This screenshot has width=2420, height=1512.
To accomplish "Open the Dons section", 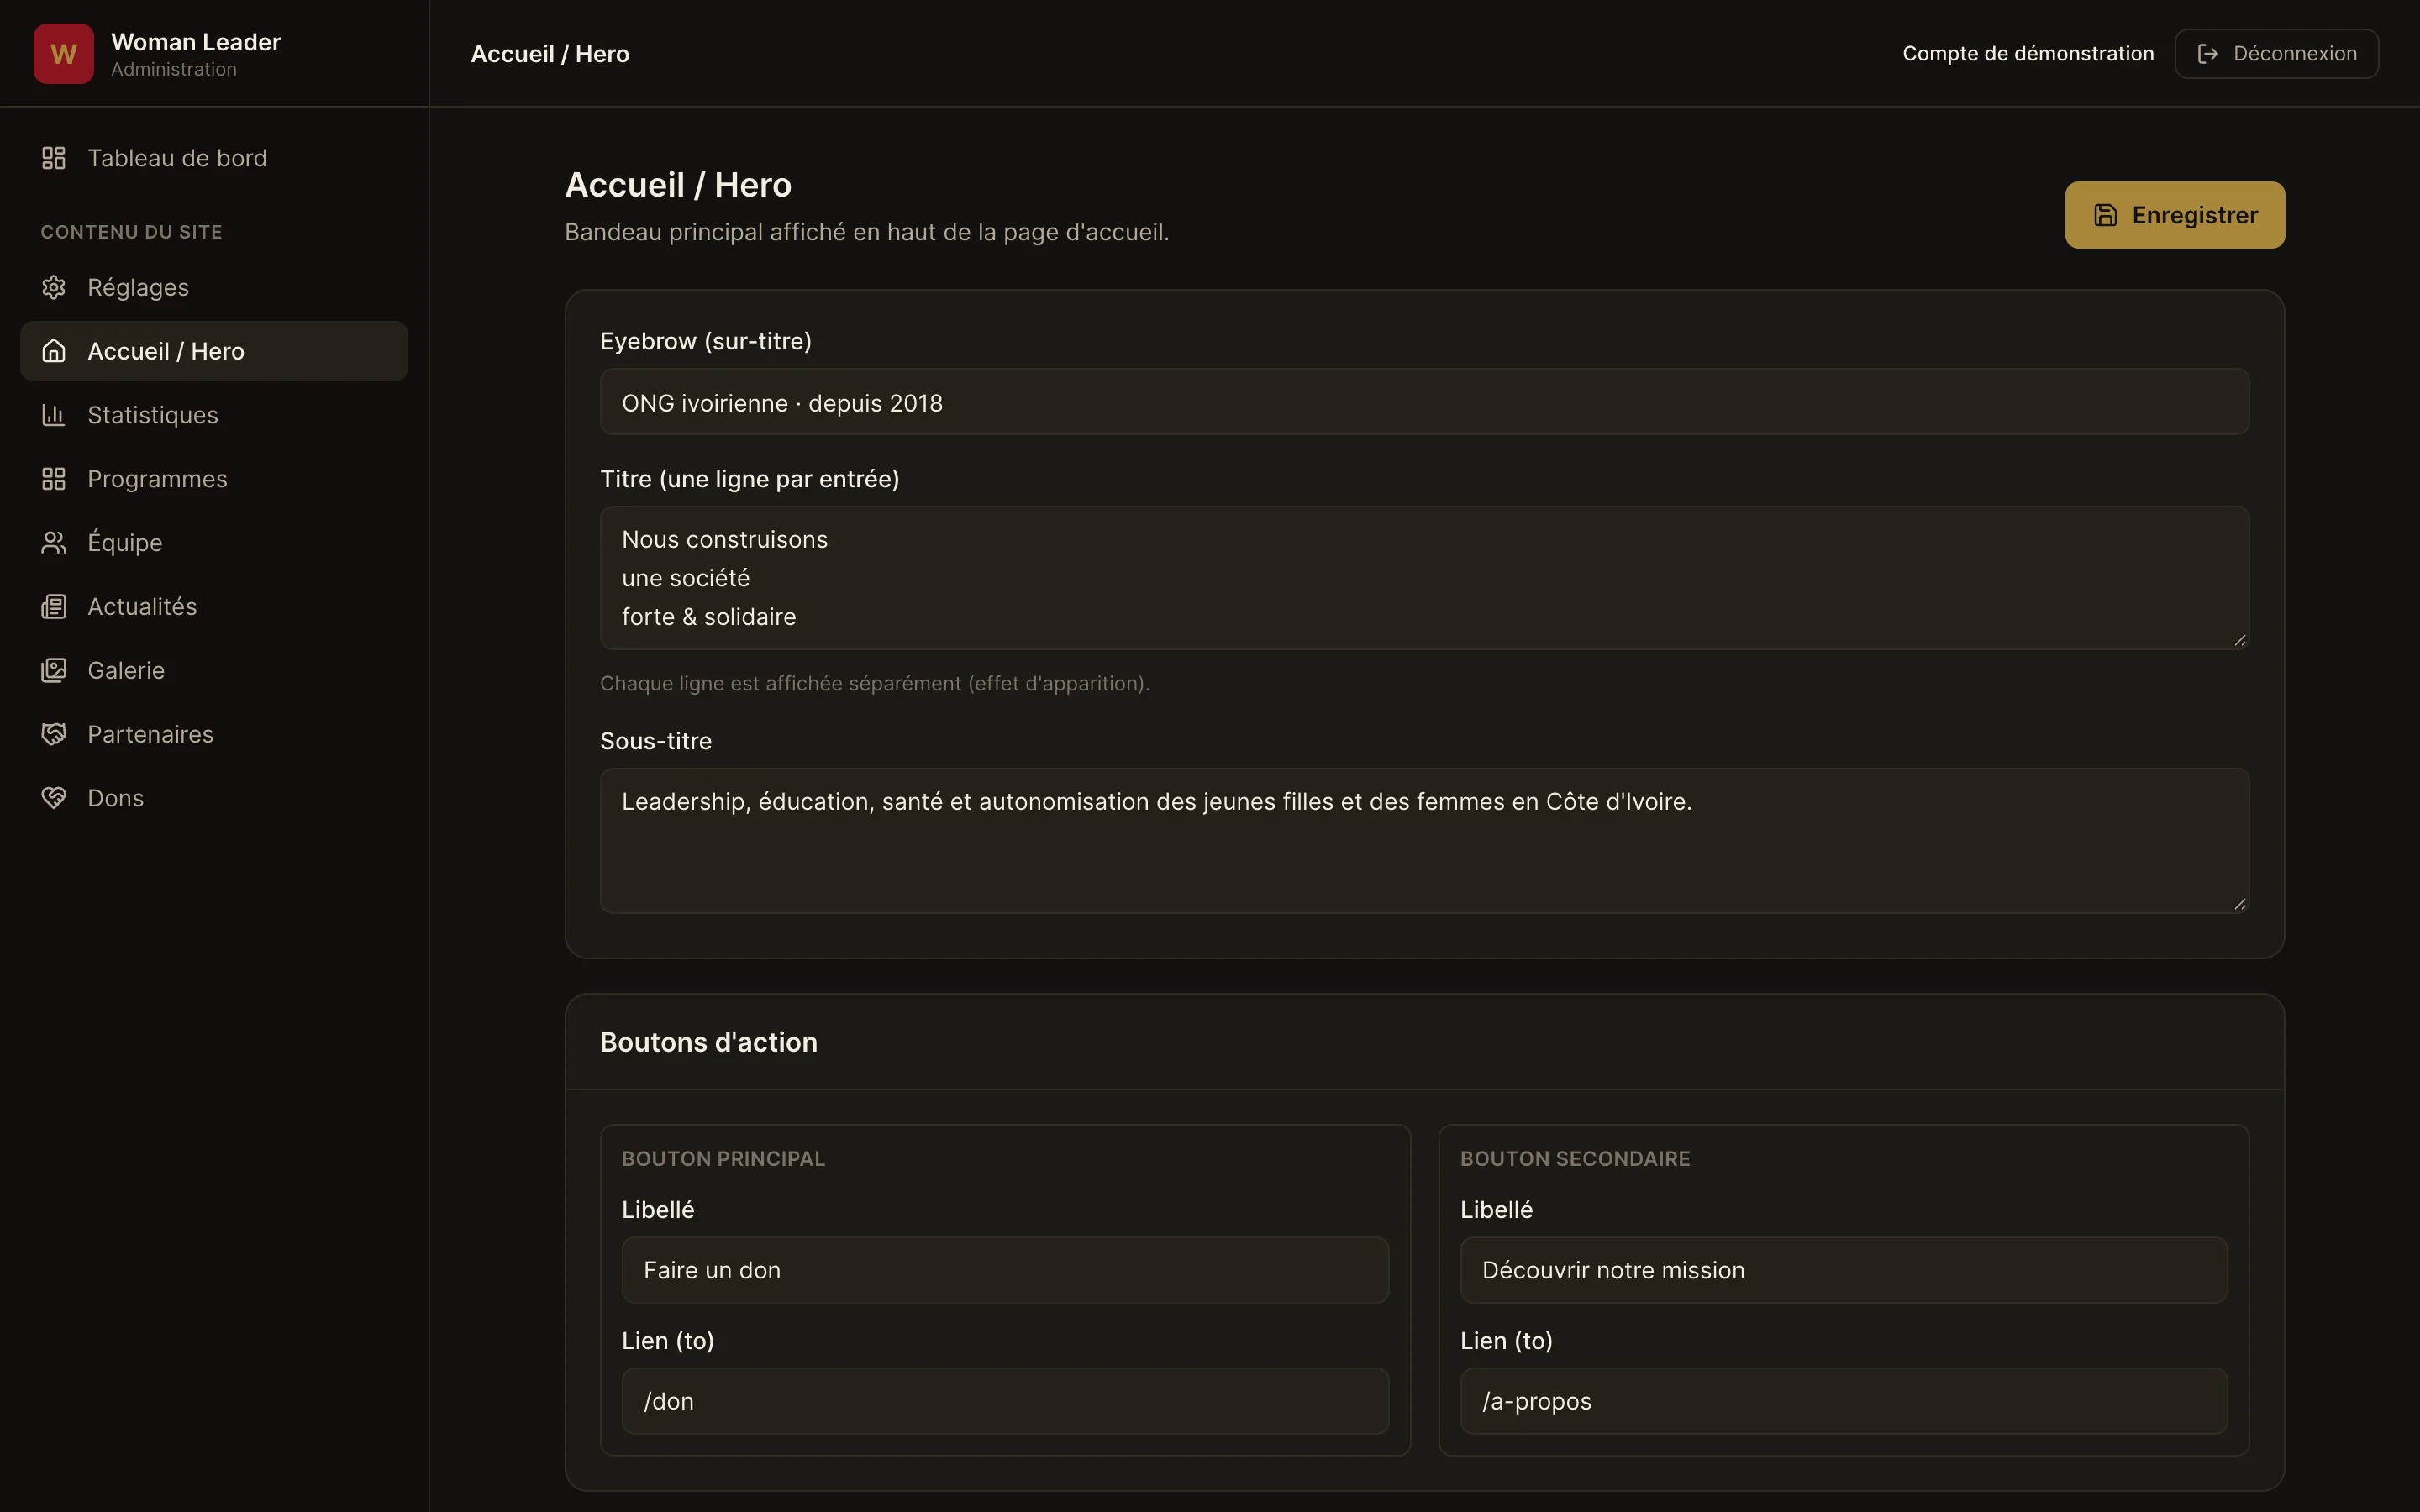I will point(214,798).
